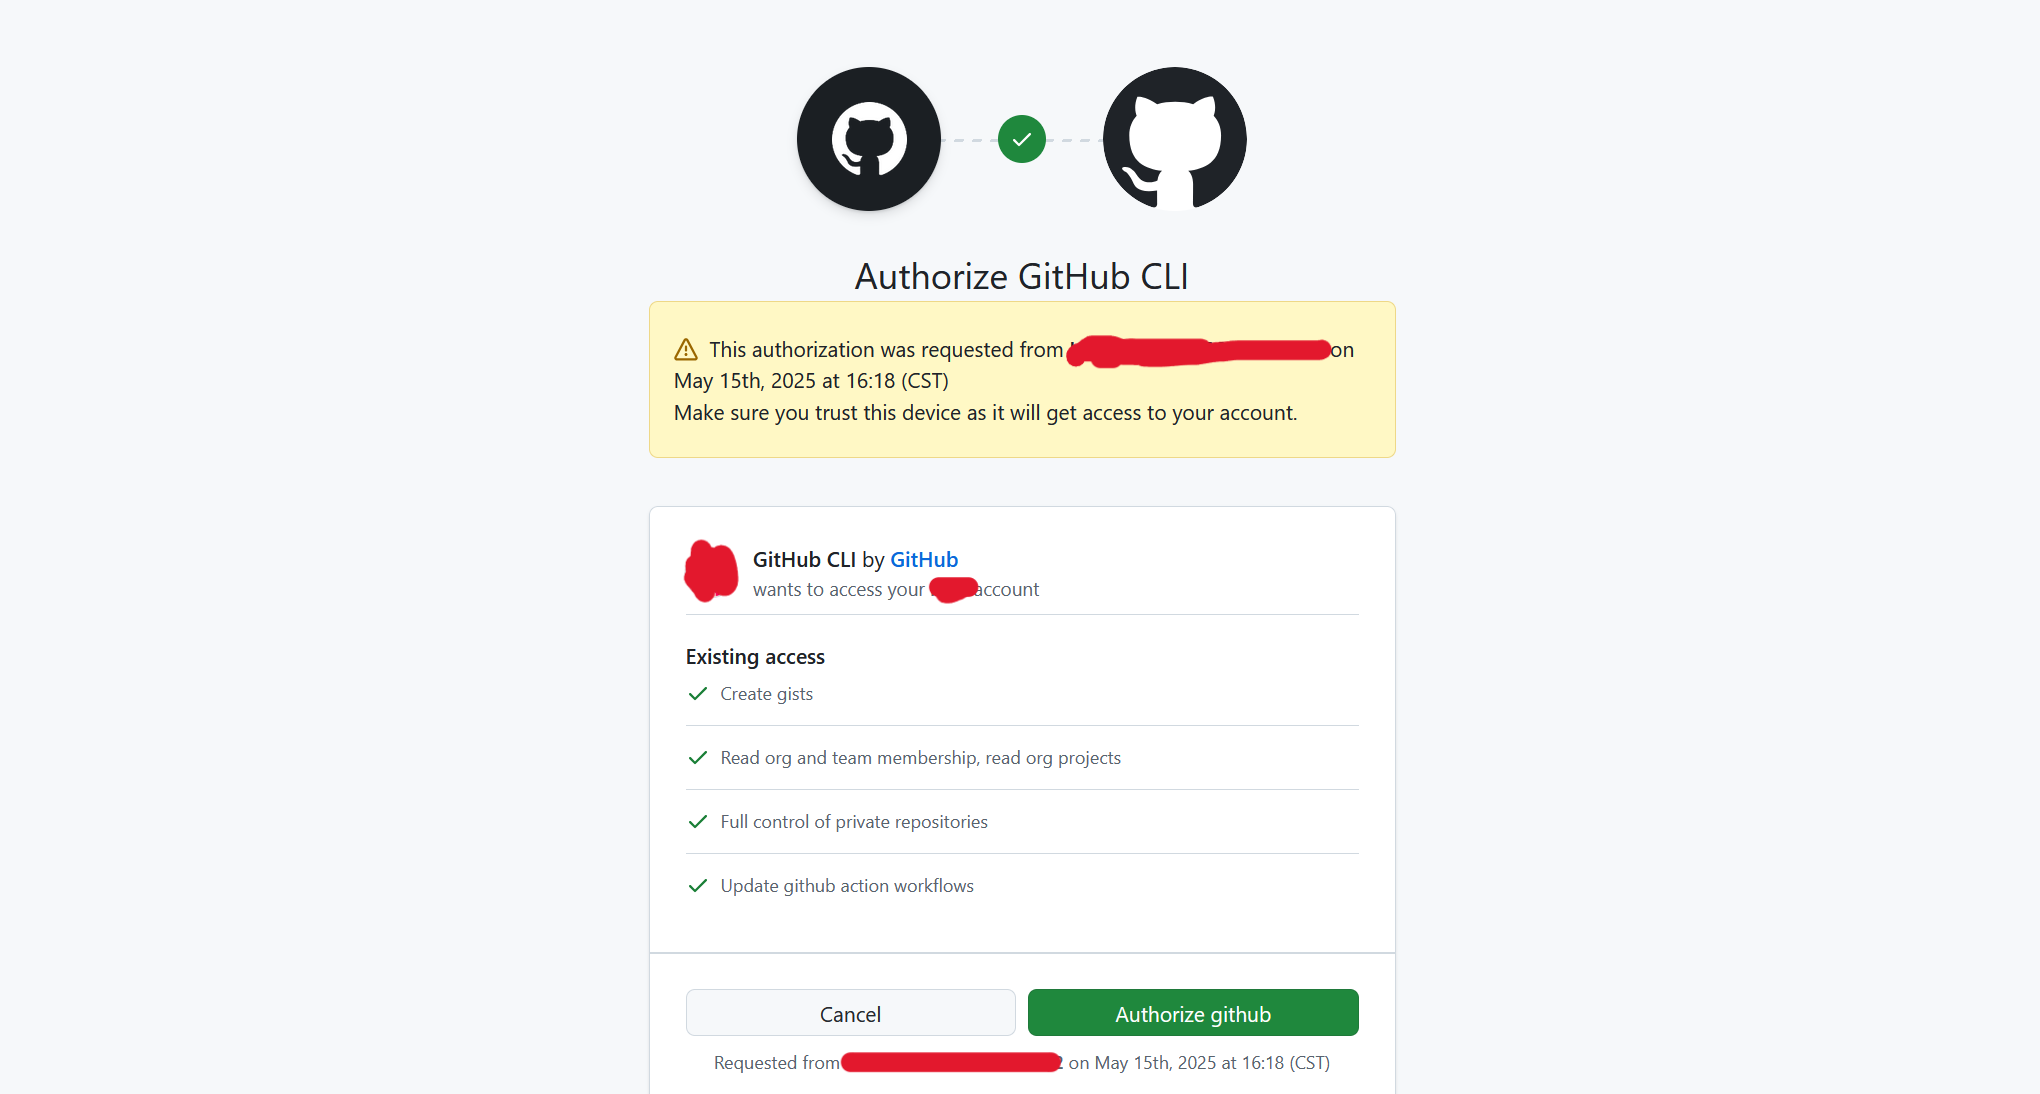
Task: Select Read org and team membership row
Action: pos(1022,758)
